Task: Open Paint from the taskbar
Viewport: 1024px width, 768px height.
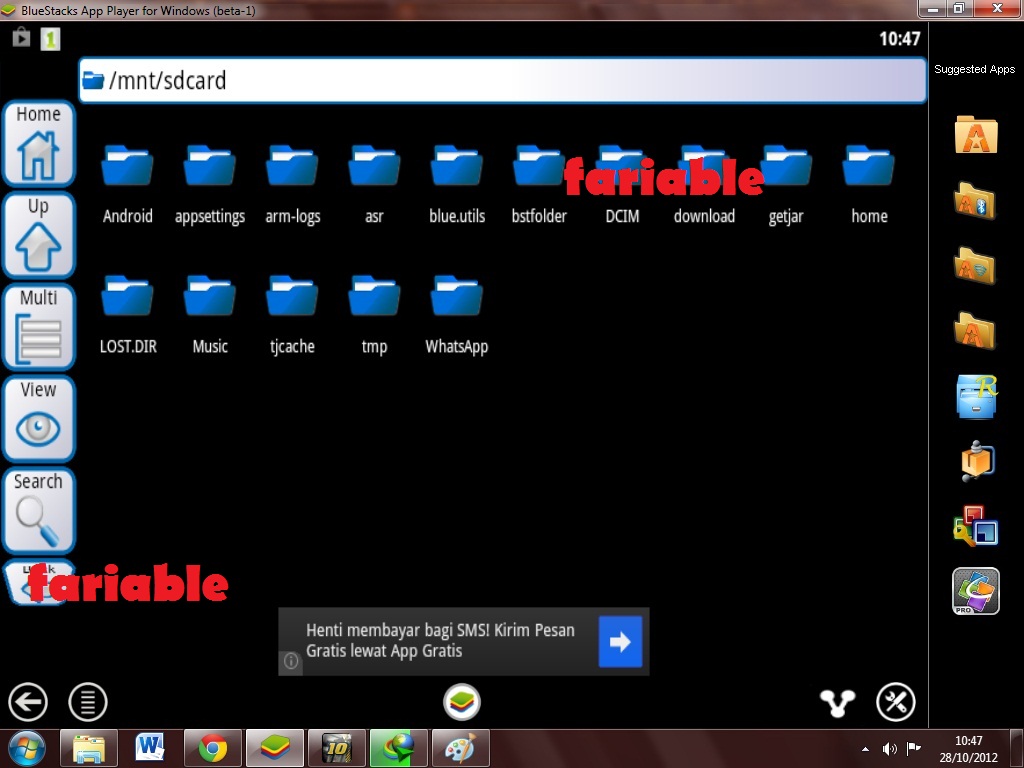Action: [460, 748]
